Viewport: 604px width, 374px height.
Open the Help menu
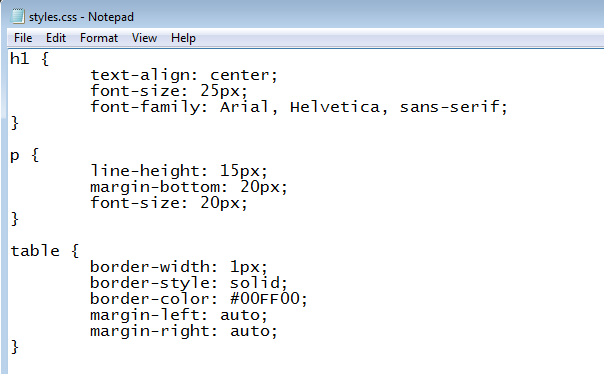point(183,38)
